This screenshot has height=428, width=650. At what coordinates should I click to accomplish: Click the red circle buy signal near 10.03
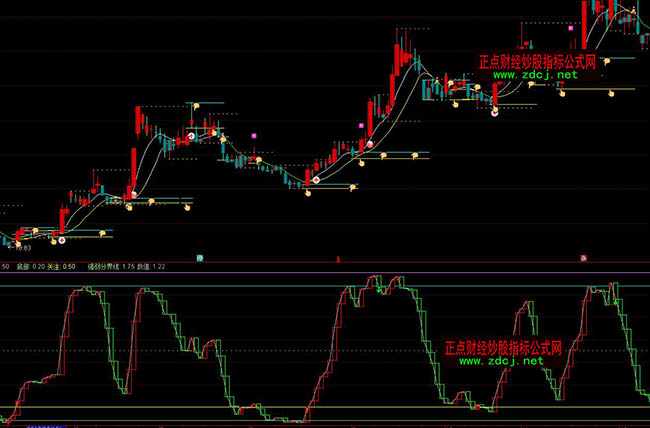pyautogui.click(x=61, y=240)
